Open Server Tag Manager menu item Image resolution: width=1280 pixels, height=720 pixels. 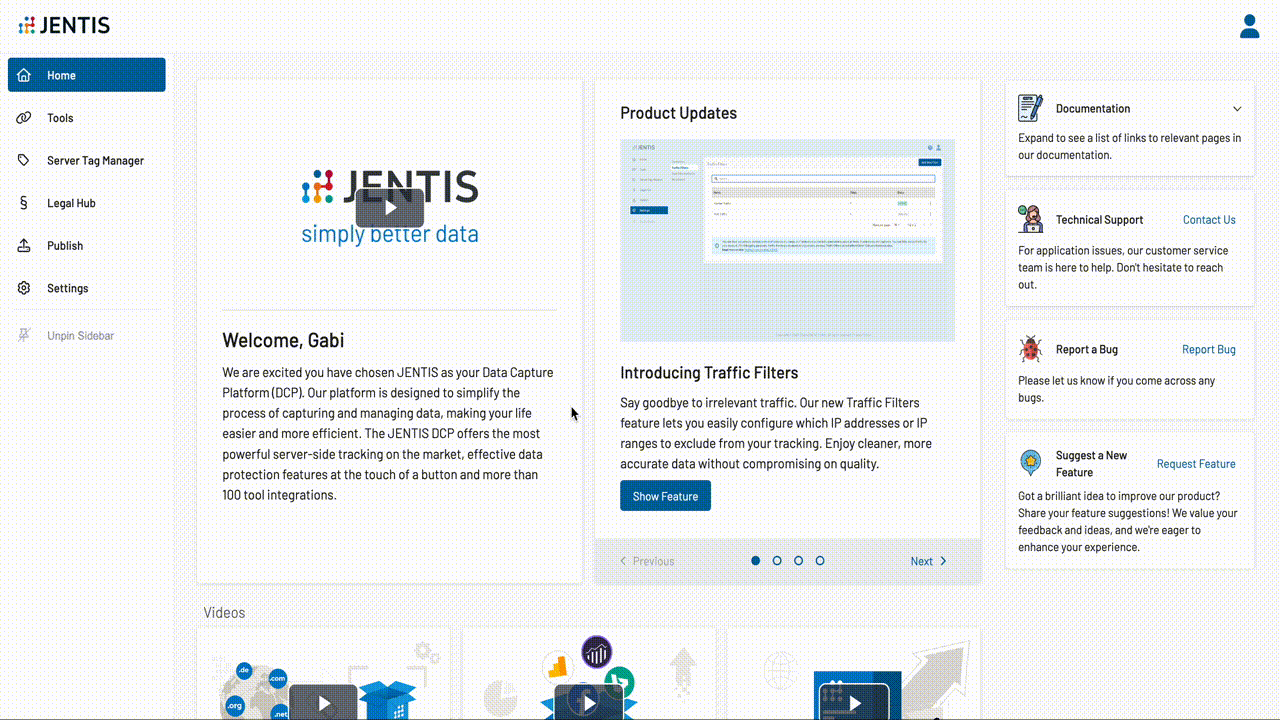[x=87, y=160]
